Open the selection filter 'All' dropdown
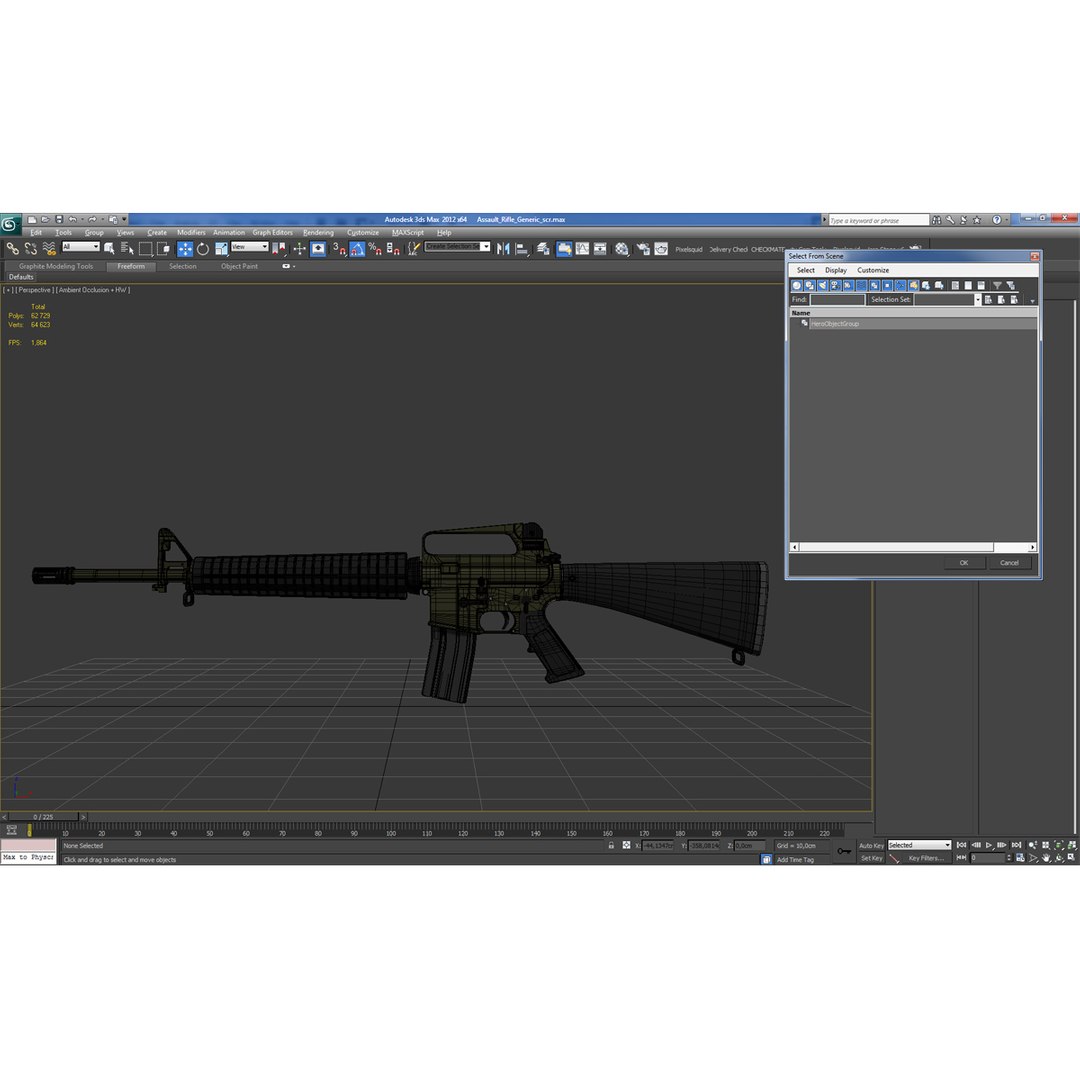 click(x=81, y=247)
